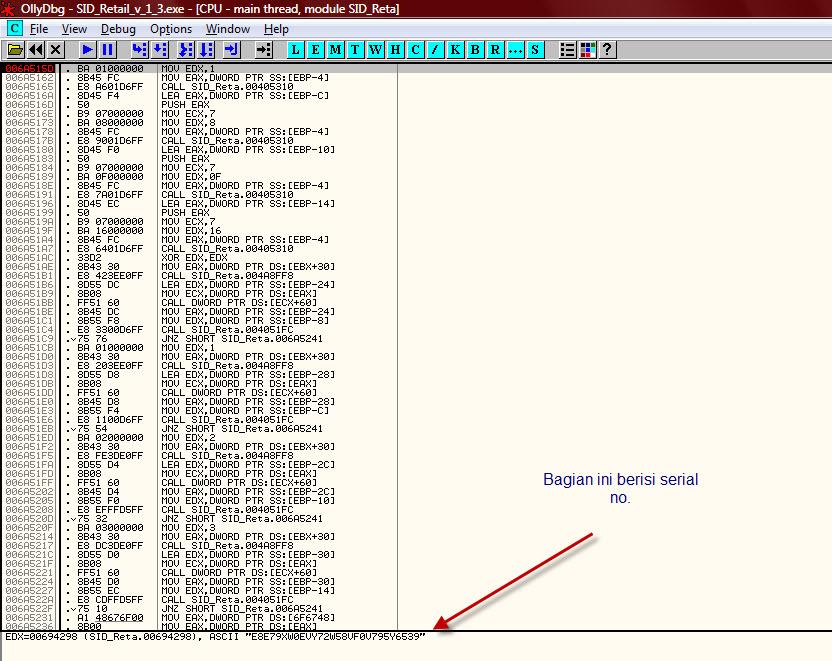Viewport: 832px width, 661px height.
Task: Click the Step into toolbar icon
Action: (x=140, y=50)
